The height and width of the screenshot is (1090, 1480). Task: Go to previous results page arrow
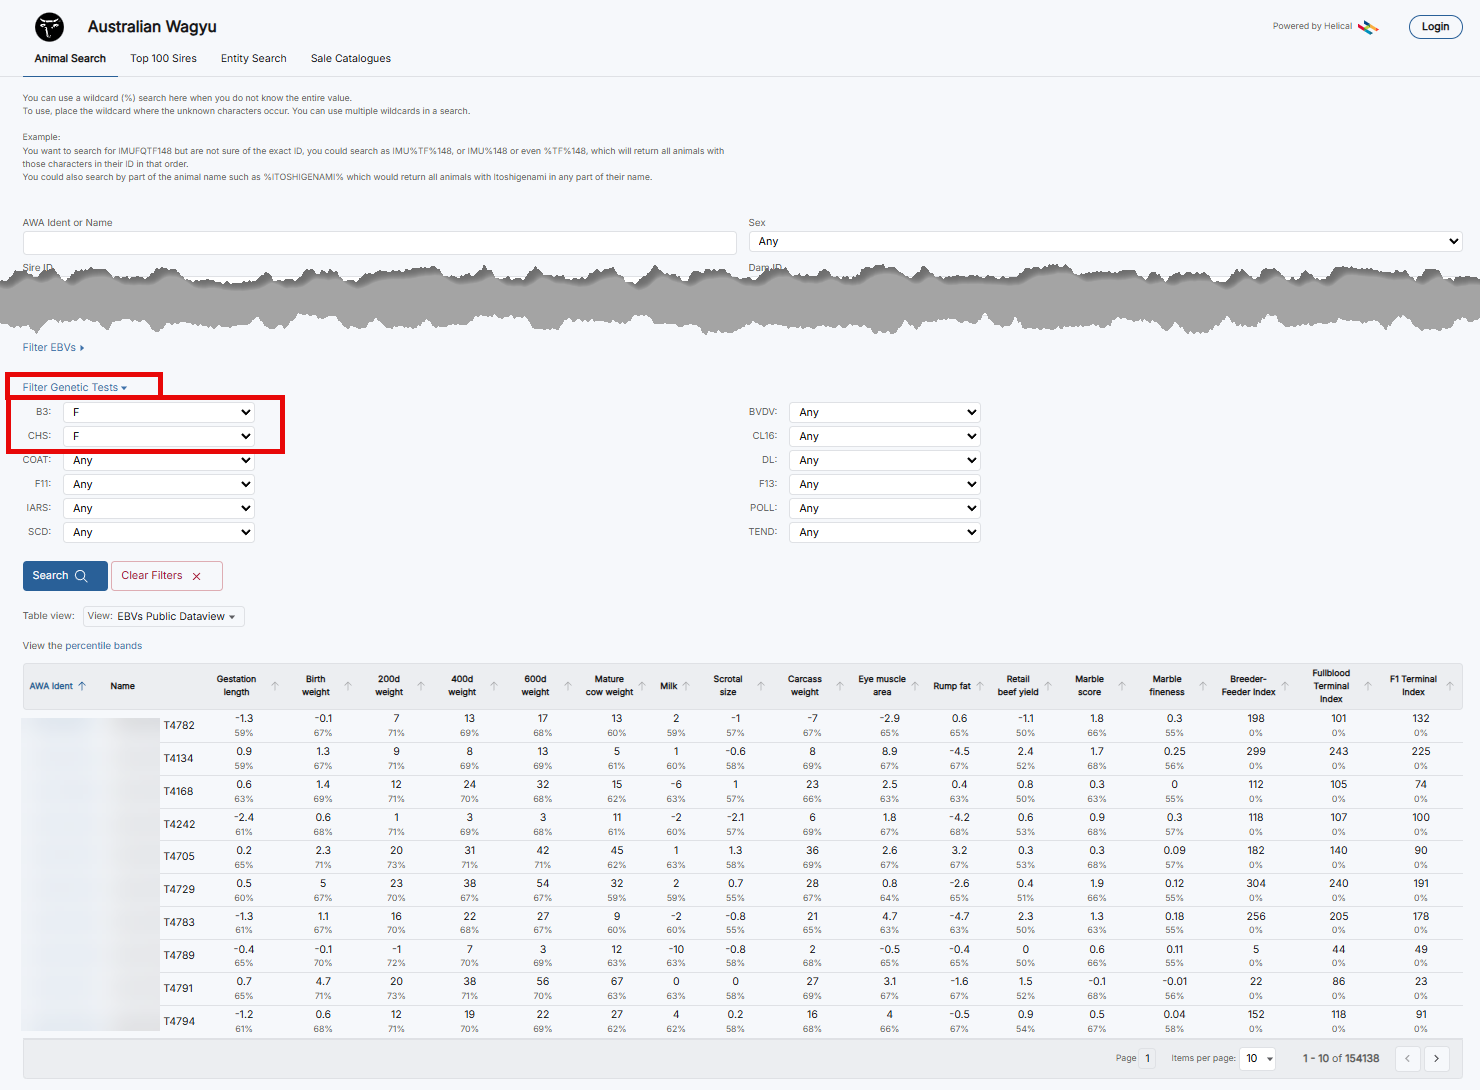[1407, 1058]
